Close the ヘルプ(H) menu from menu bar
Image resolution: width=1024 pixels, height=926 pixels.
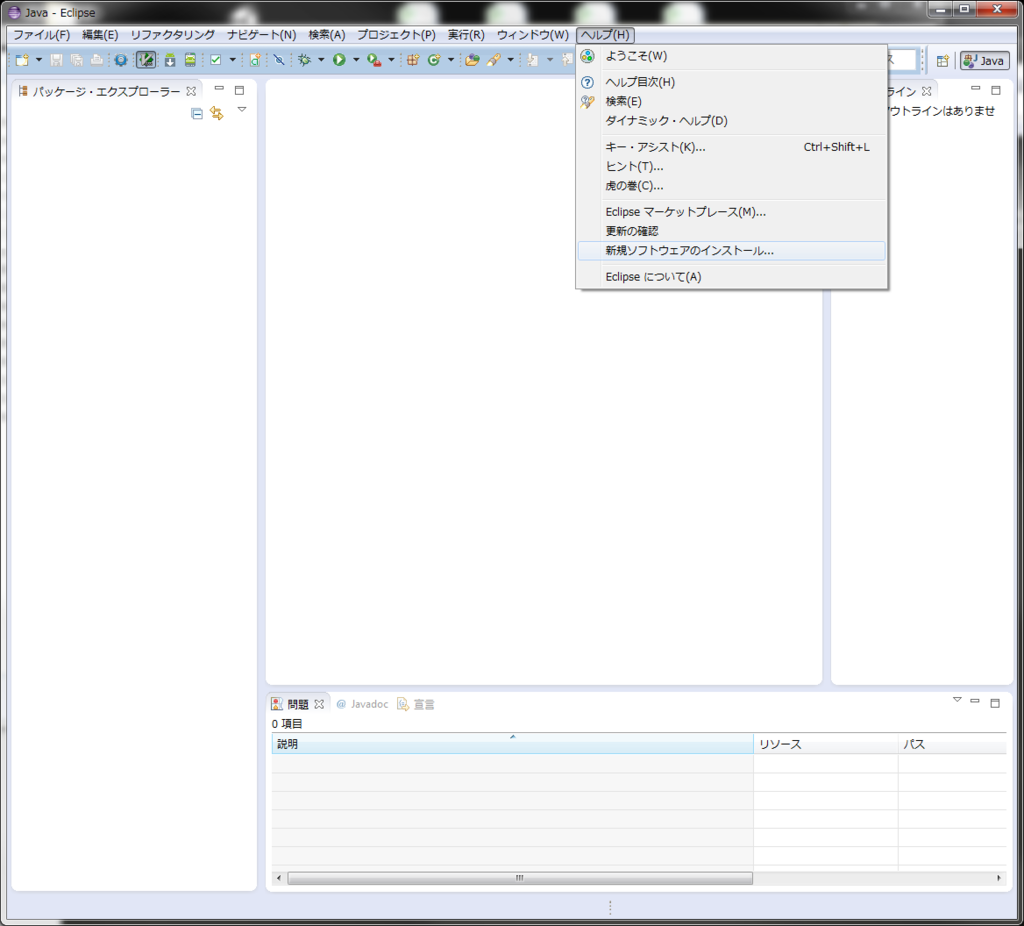605,35
